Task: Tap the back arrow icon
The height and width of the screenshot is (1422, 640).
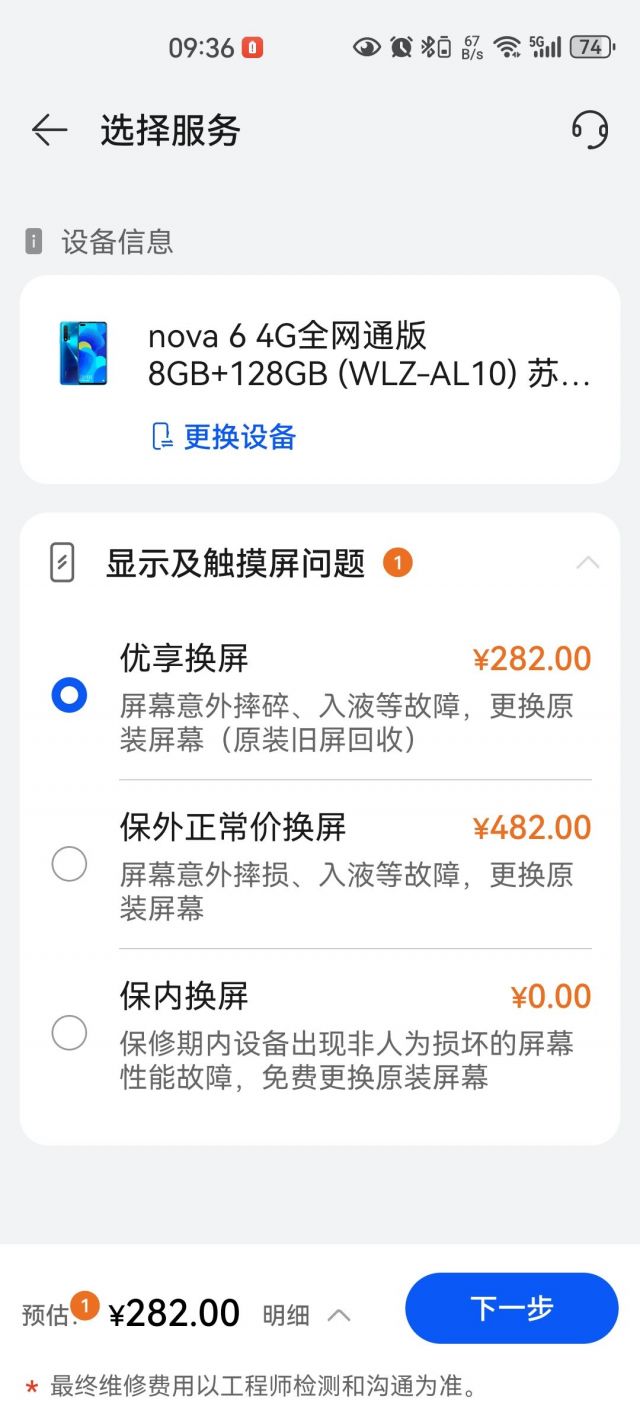Action: pyautogui.click(x=49, y=130)
